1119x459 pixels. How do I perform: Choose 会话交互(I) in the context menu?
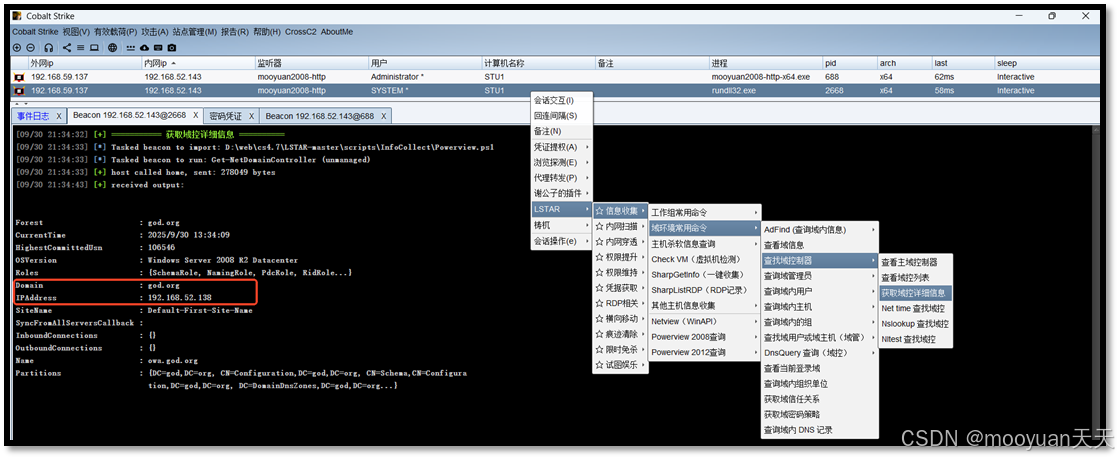coord(562,101)
